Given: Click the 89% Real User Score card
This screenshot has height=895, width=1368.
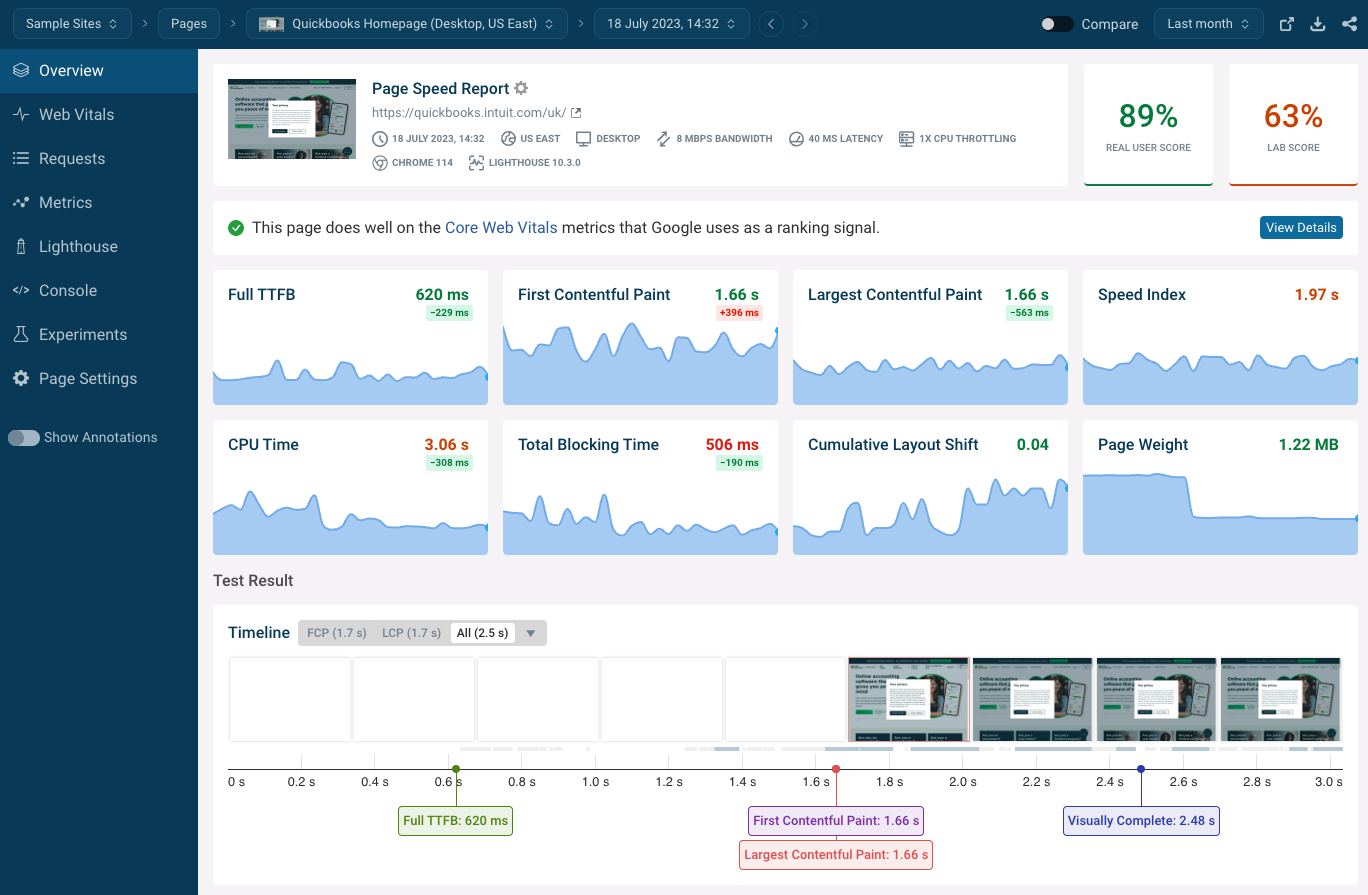Looking at the screenshot, I should [1148, 125].
